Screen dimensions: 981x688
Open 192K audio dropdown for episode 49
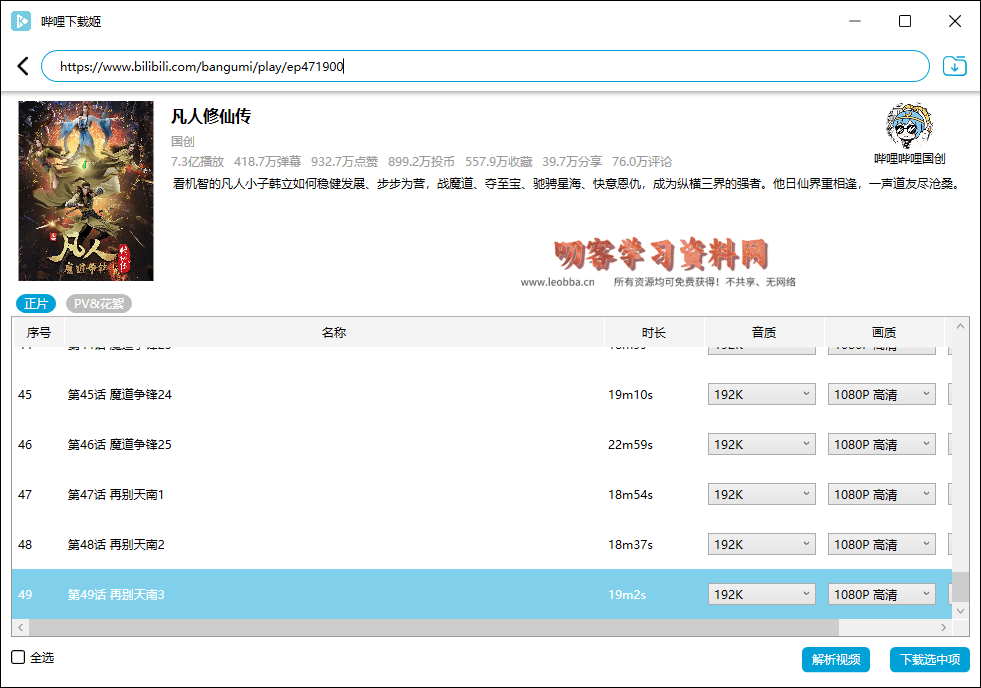[x=762, y=595]
